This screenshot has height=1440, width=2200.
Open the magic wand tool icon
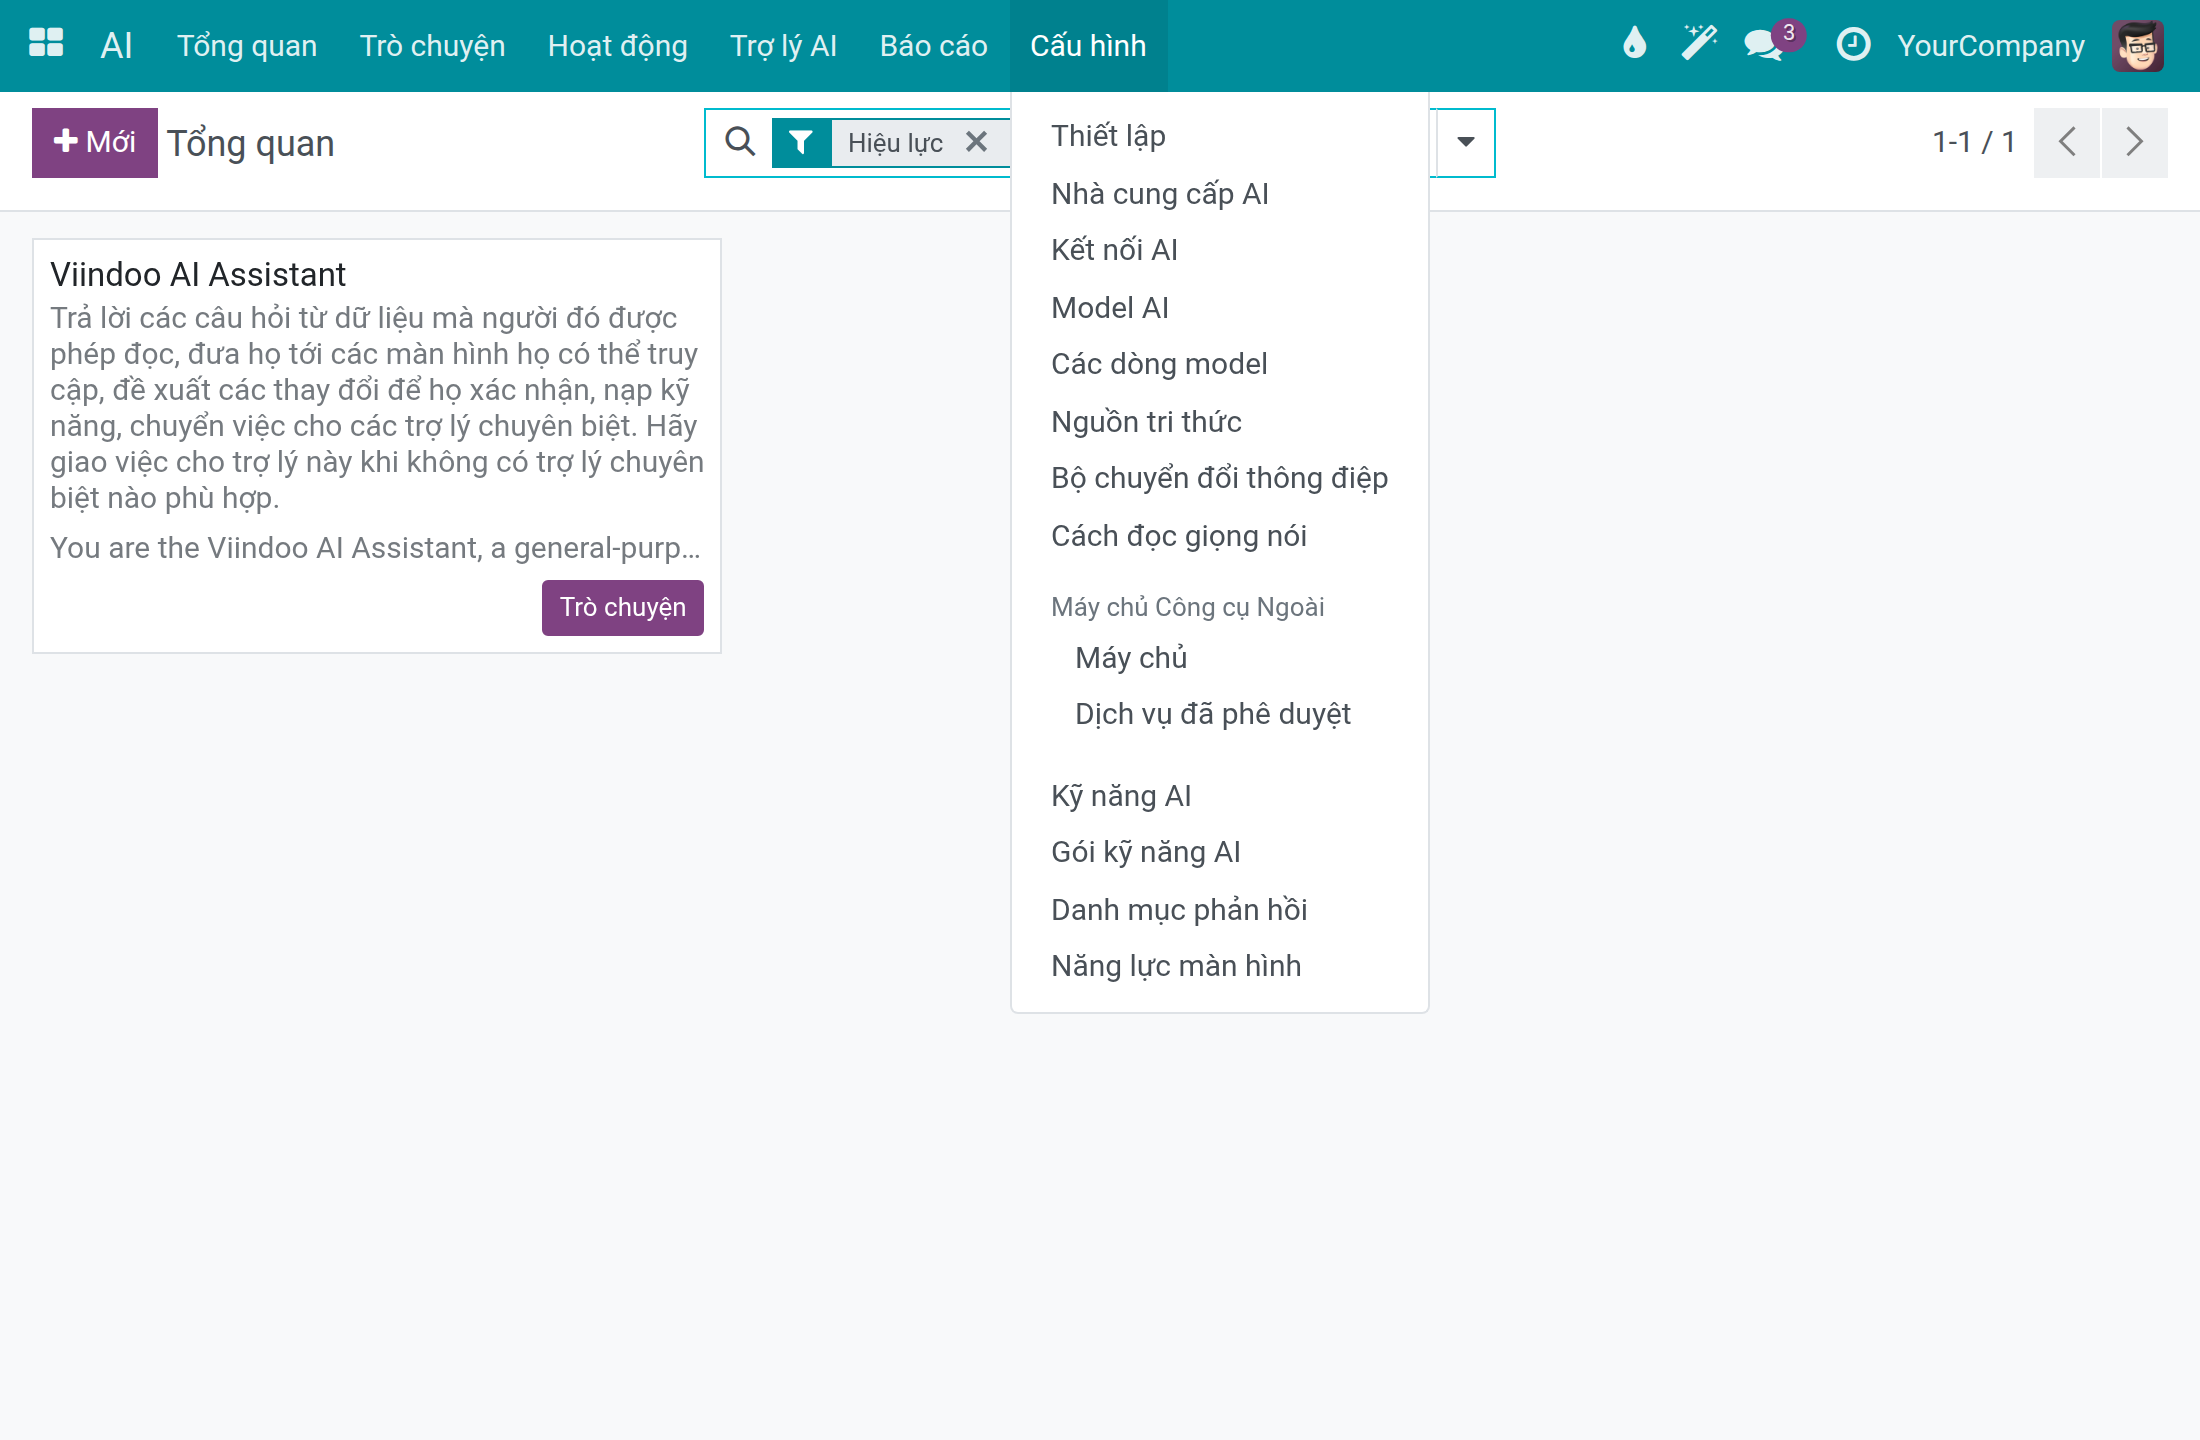pos(1698,44)
